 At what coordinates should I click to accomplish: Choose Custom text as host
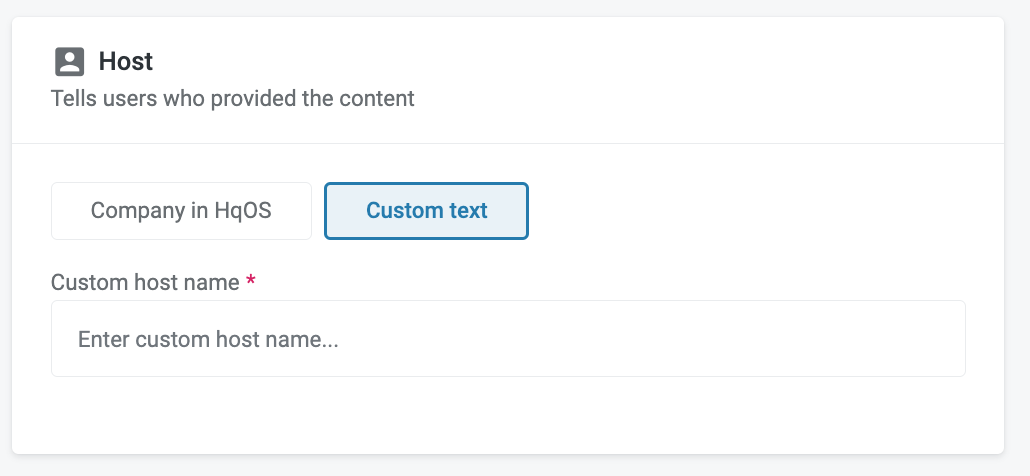[426, 211]
